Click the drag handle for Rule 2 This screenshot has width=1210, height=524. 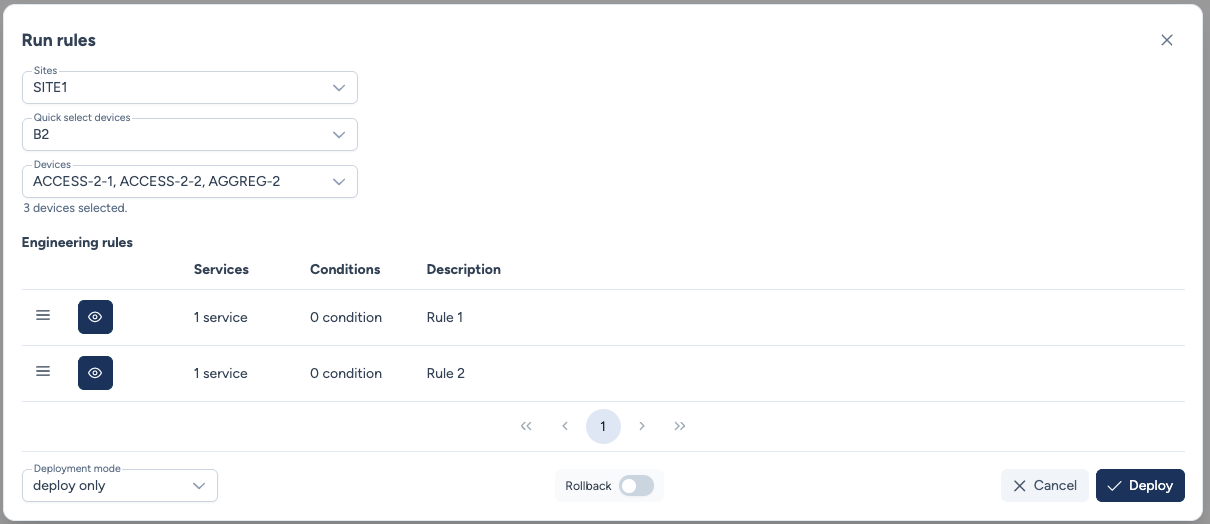click(43, 372)
